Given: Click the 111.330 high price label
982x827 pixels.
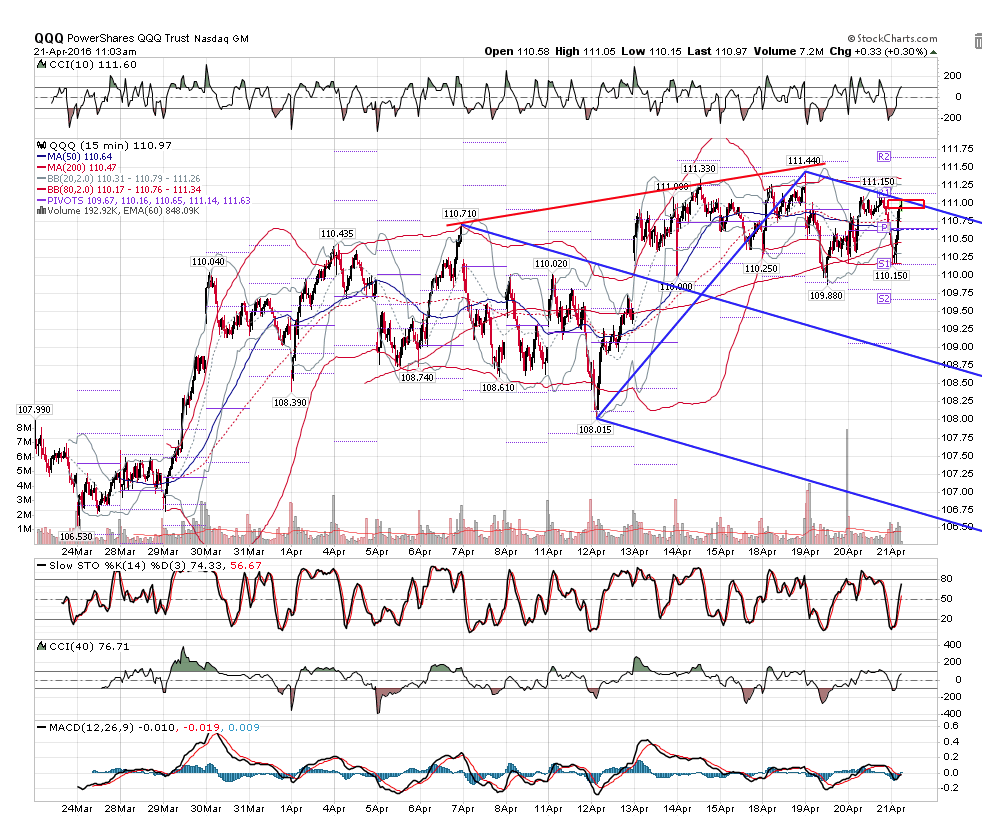Looking at the screenshot, I should [699, 168].
